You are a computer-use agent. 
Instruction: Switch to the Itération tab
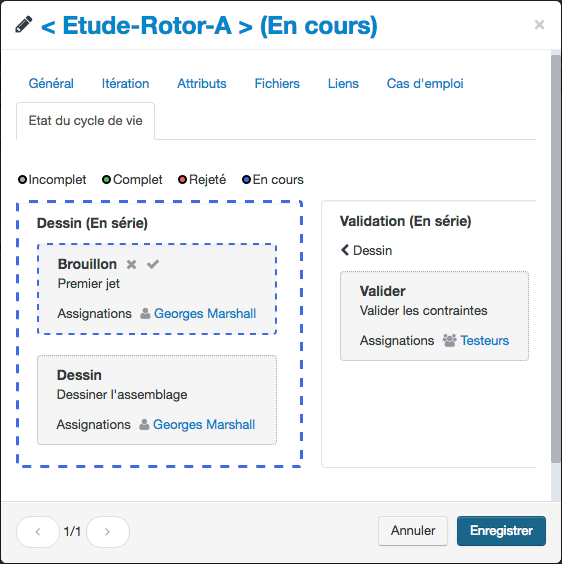coord(125,83)
